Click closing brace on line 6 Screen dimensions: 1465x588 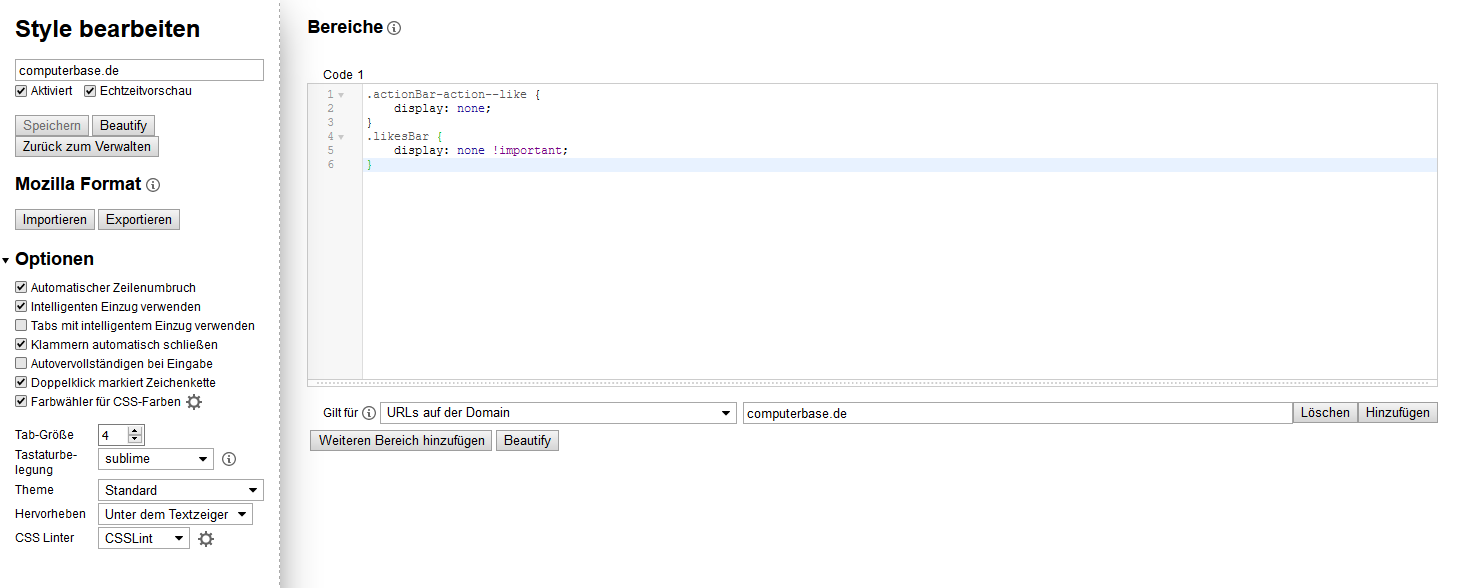[369, 165]
